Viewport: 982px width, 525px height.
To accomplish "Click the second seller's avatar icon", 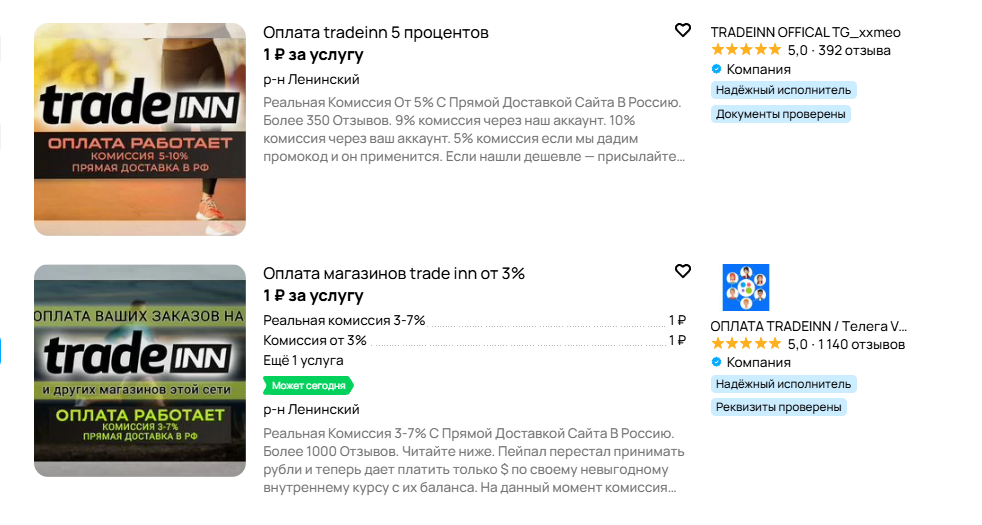I will click(x=746, y=288).
